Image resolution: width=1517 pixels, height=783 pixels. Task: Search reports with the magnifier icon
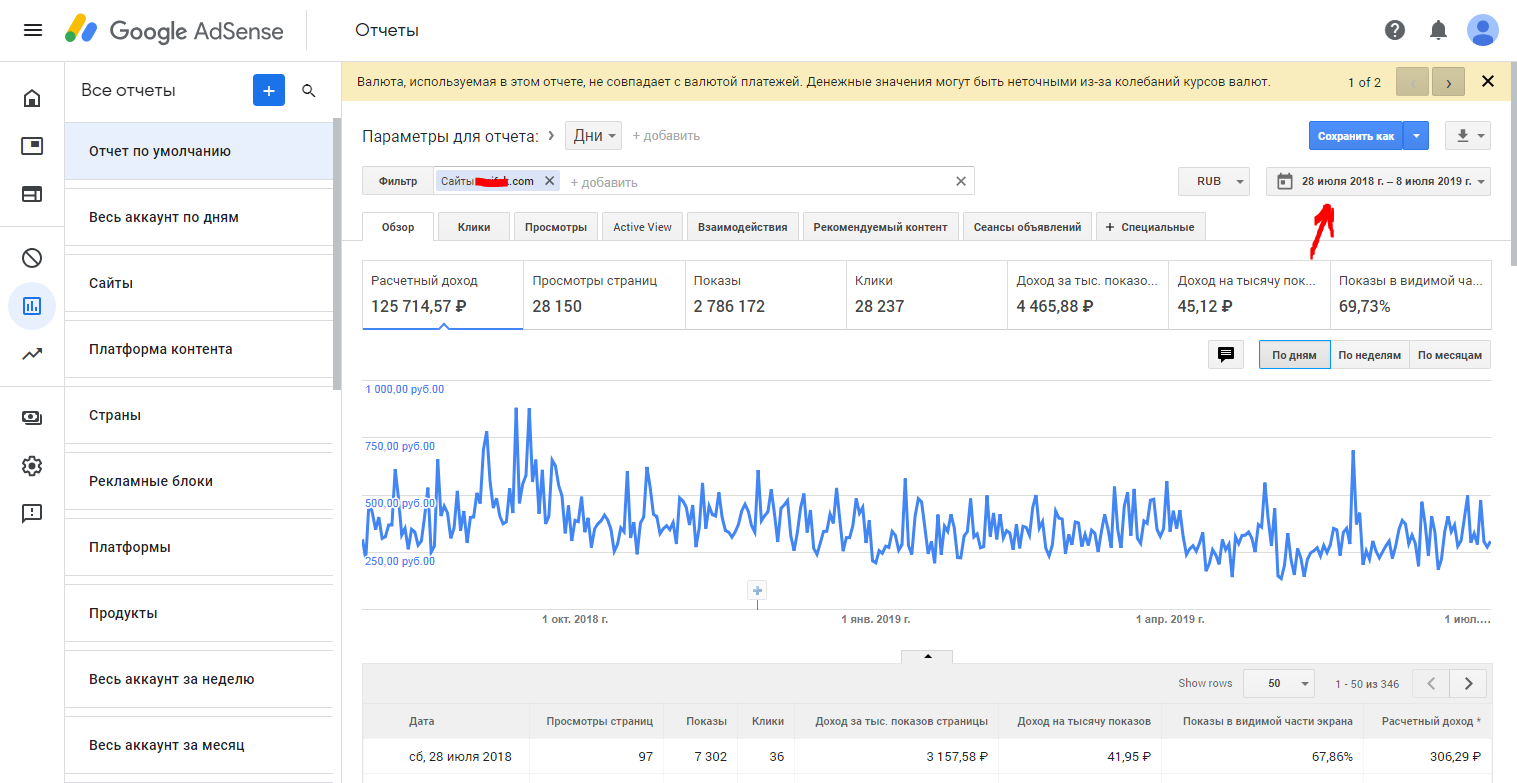(x=309, y=91)
